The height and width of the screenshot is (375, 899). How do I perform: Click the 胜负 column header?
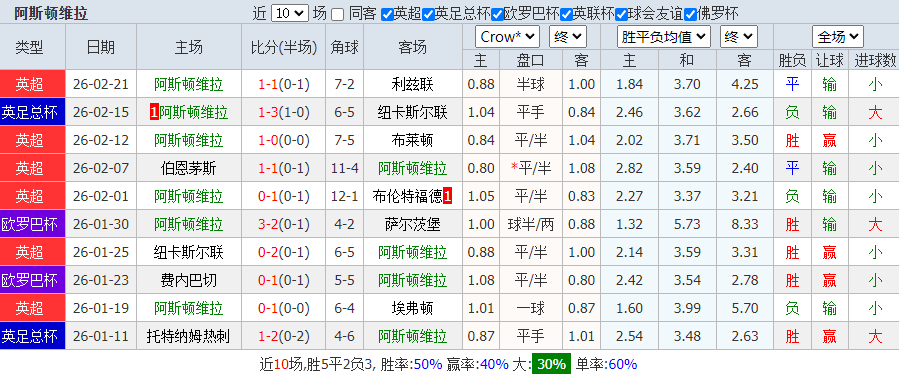[x=792, y=60]
